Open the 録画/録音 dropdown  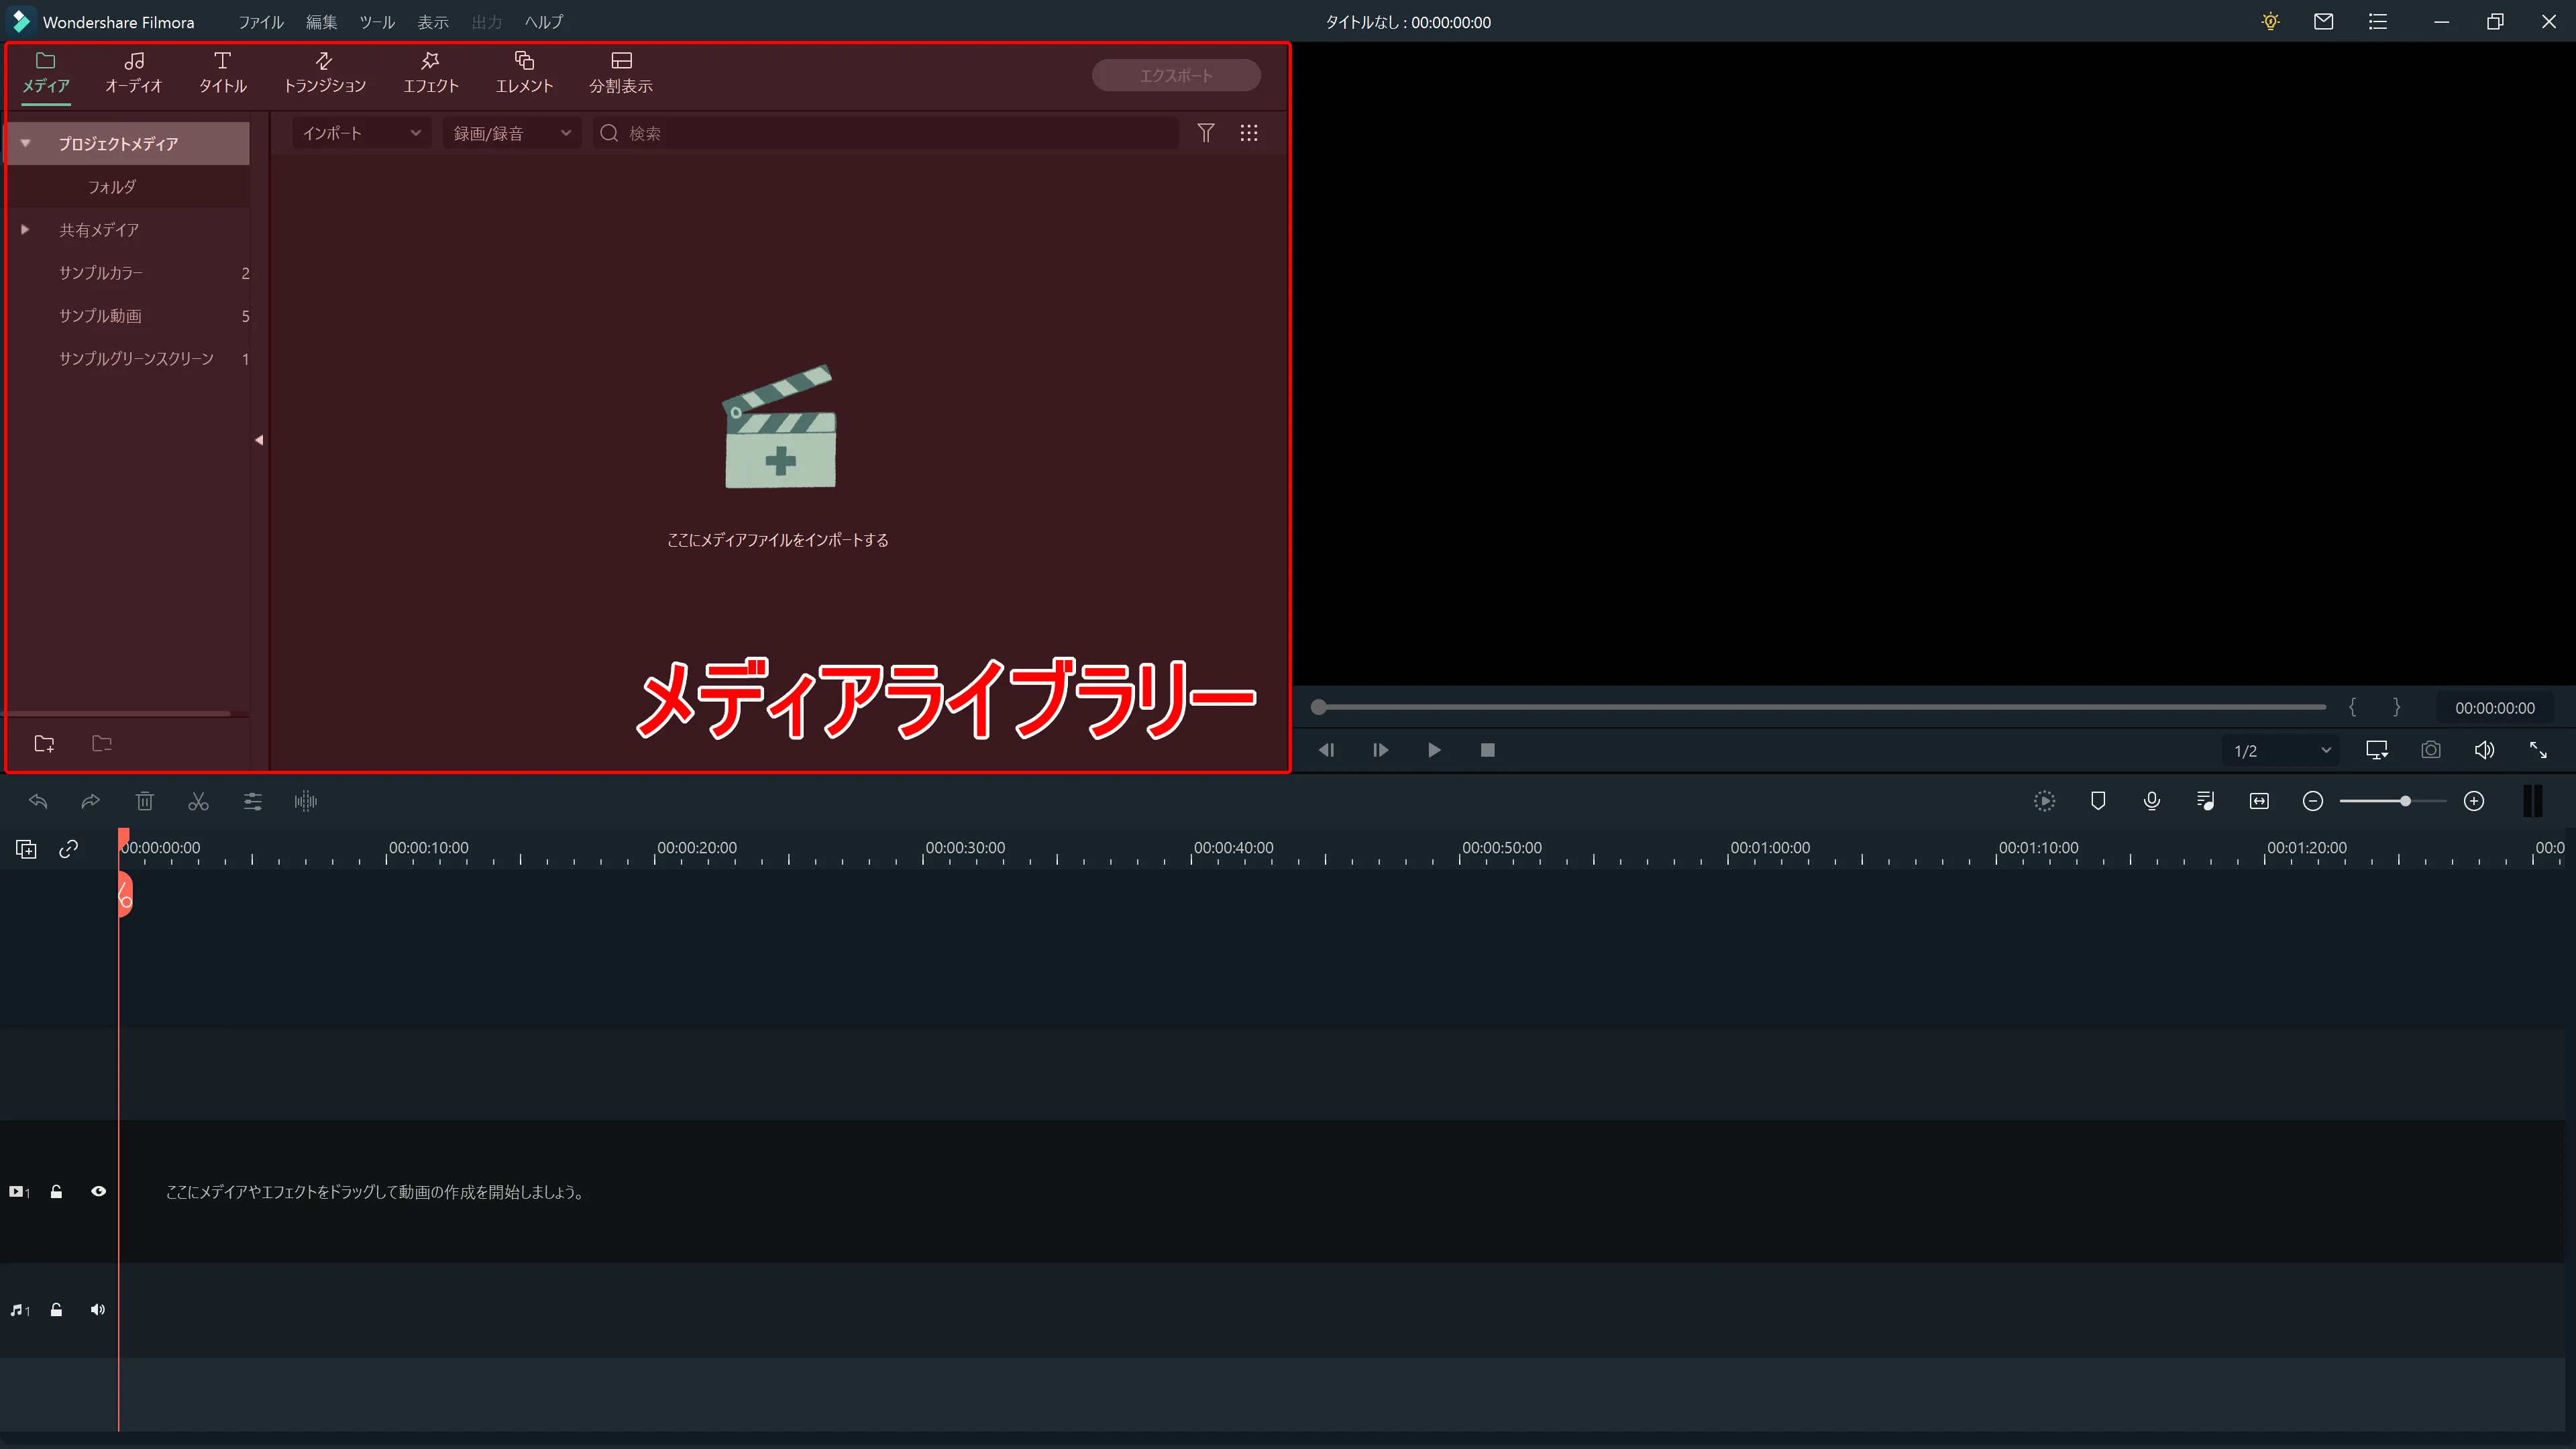pos(512,133)
